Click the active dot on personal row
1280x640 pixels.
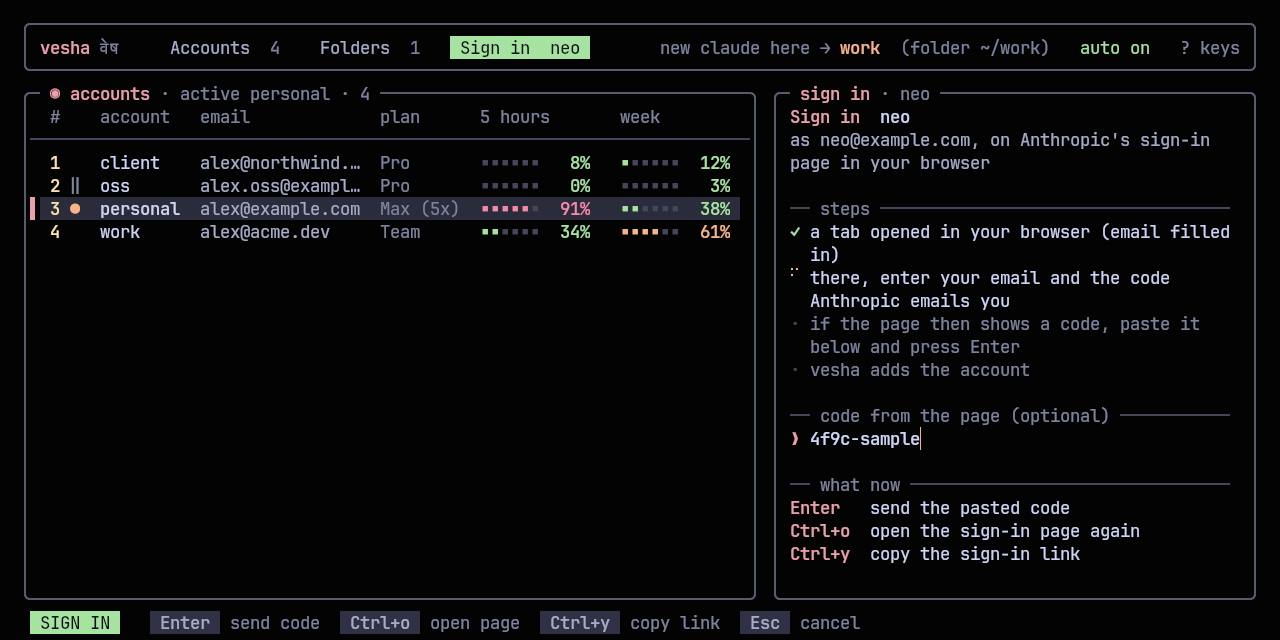[x=75, y=209]
